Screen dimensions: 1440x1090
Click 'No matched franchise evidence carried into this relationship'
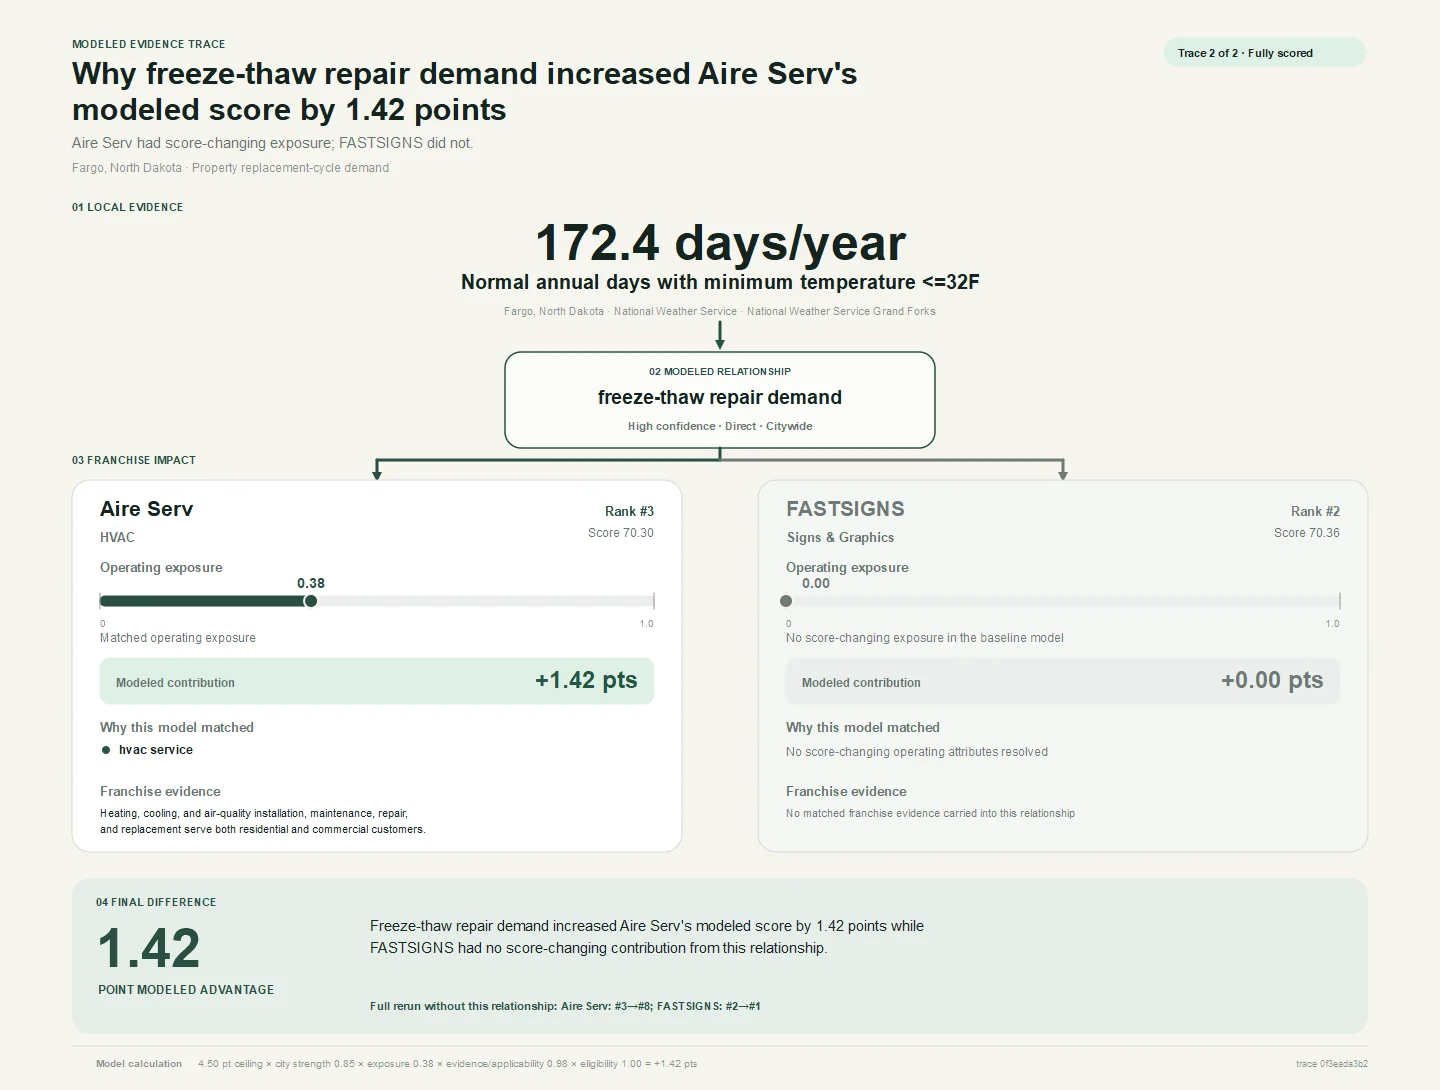[930, 813]
